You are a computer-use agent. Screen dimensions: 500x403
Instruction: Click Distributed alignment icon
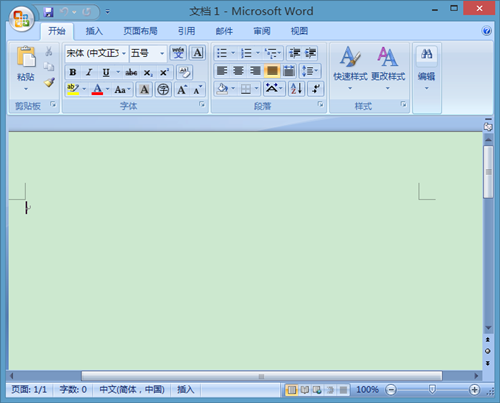coord(289,71)
